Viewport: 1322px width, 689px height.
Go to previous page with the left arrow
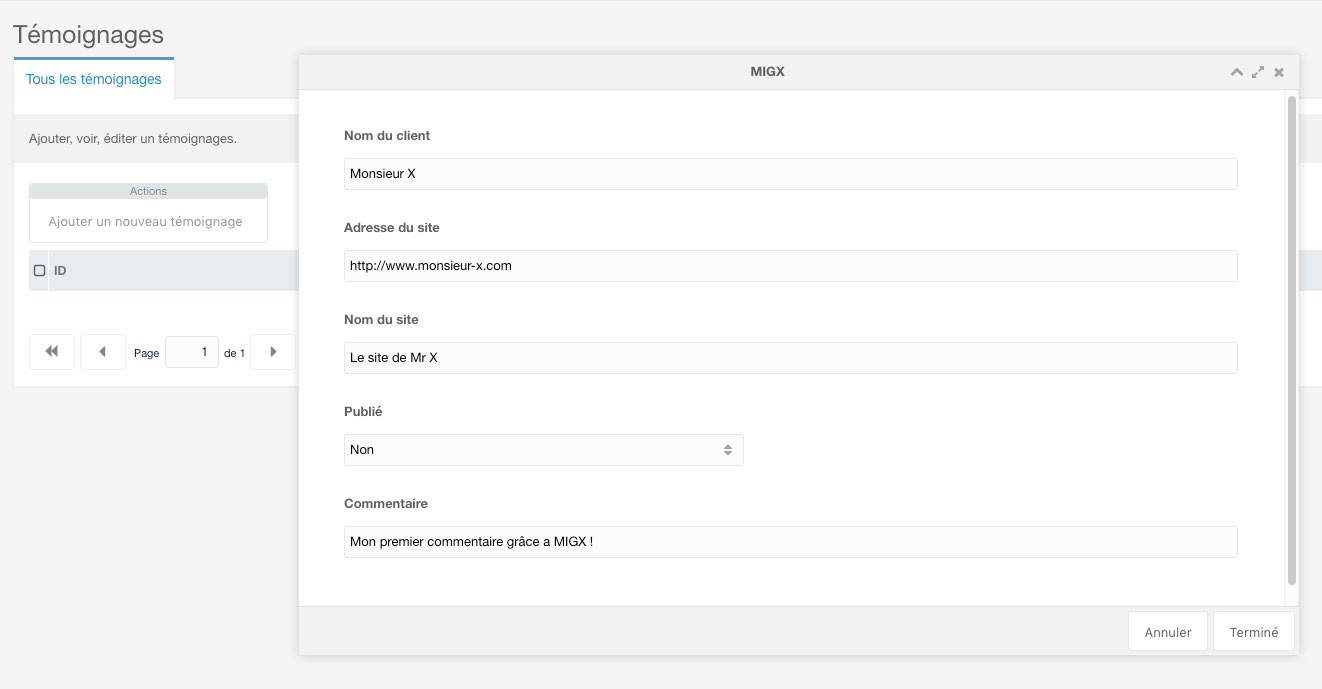pos(103,352)
